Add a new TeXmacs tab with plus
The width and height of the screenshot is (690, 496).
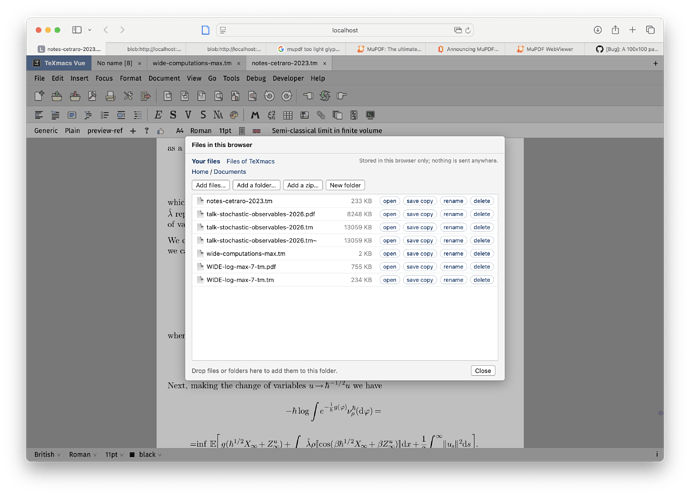pos(655,63)
